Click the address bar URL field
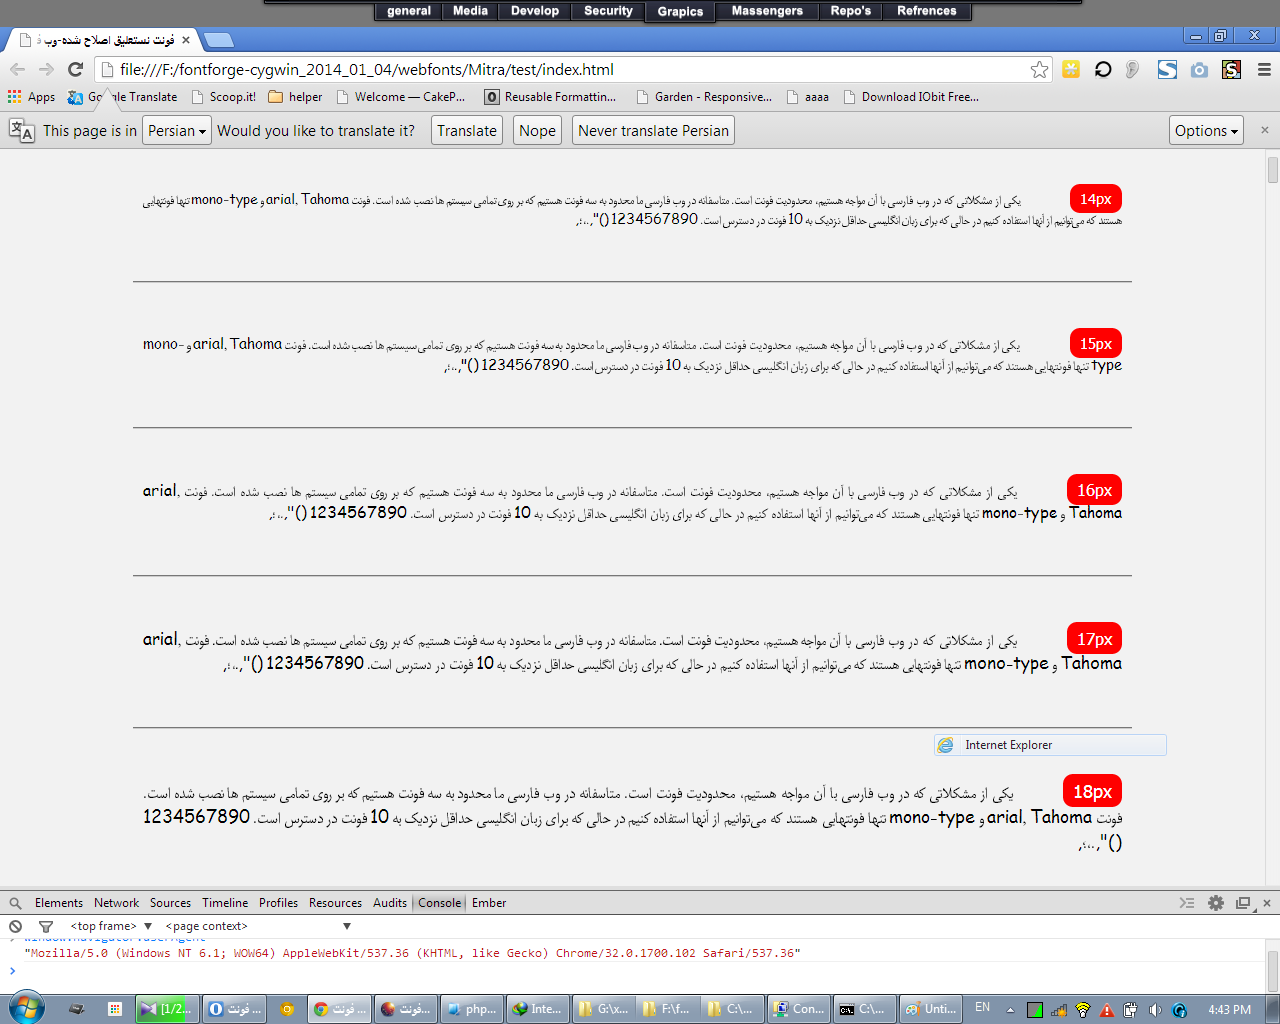This screenshot has height=1024, width=1280. [x=560, y=69]
